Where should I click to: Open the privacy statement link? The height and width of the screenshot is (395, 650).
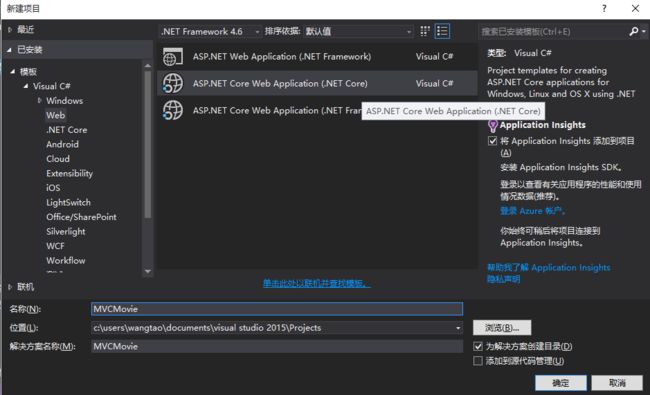pos(503,279)
